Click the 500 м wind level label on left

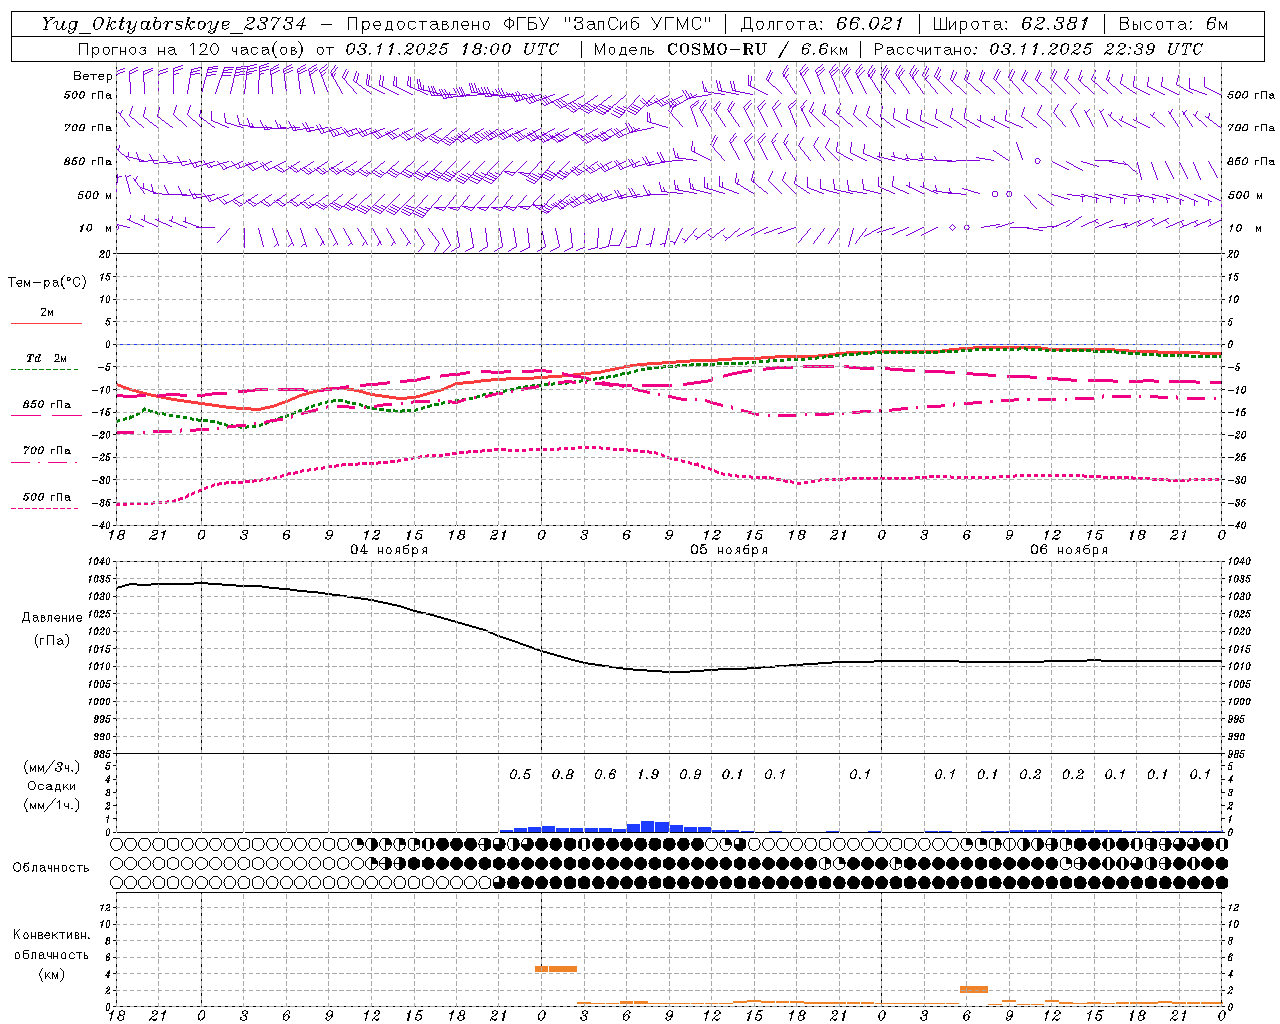[x=95, y=195]
